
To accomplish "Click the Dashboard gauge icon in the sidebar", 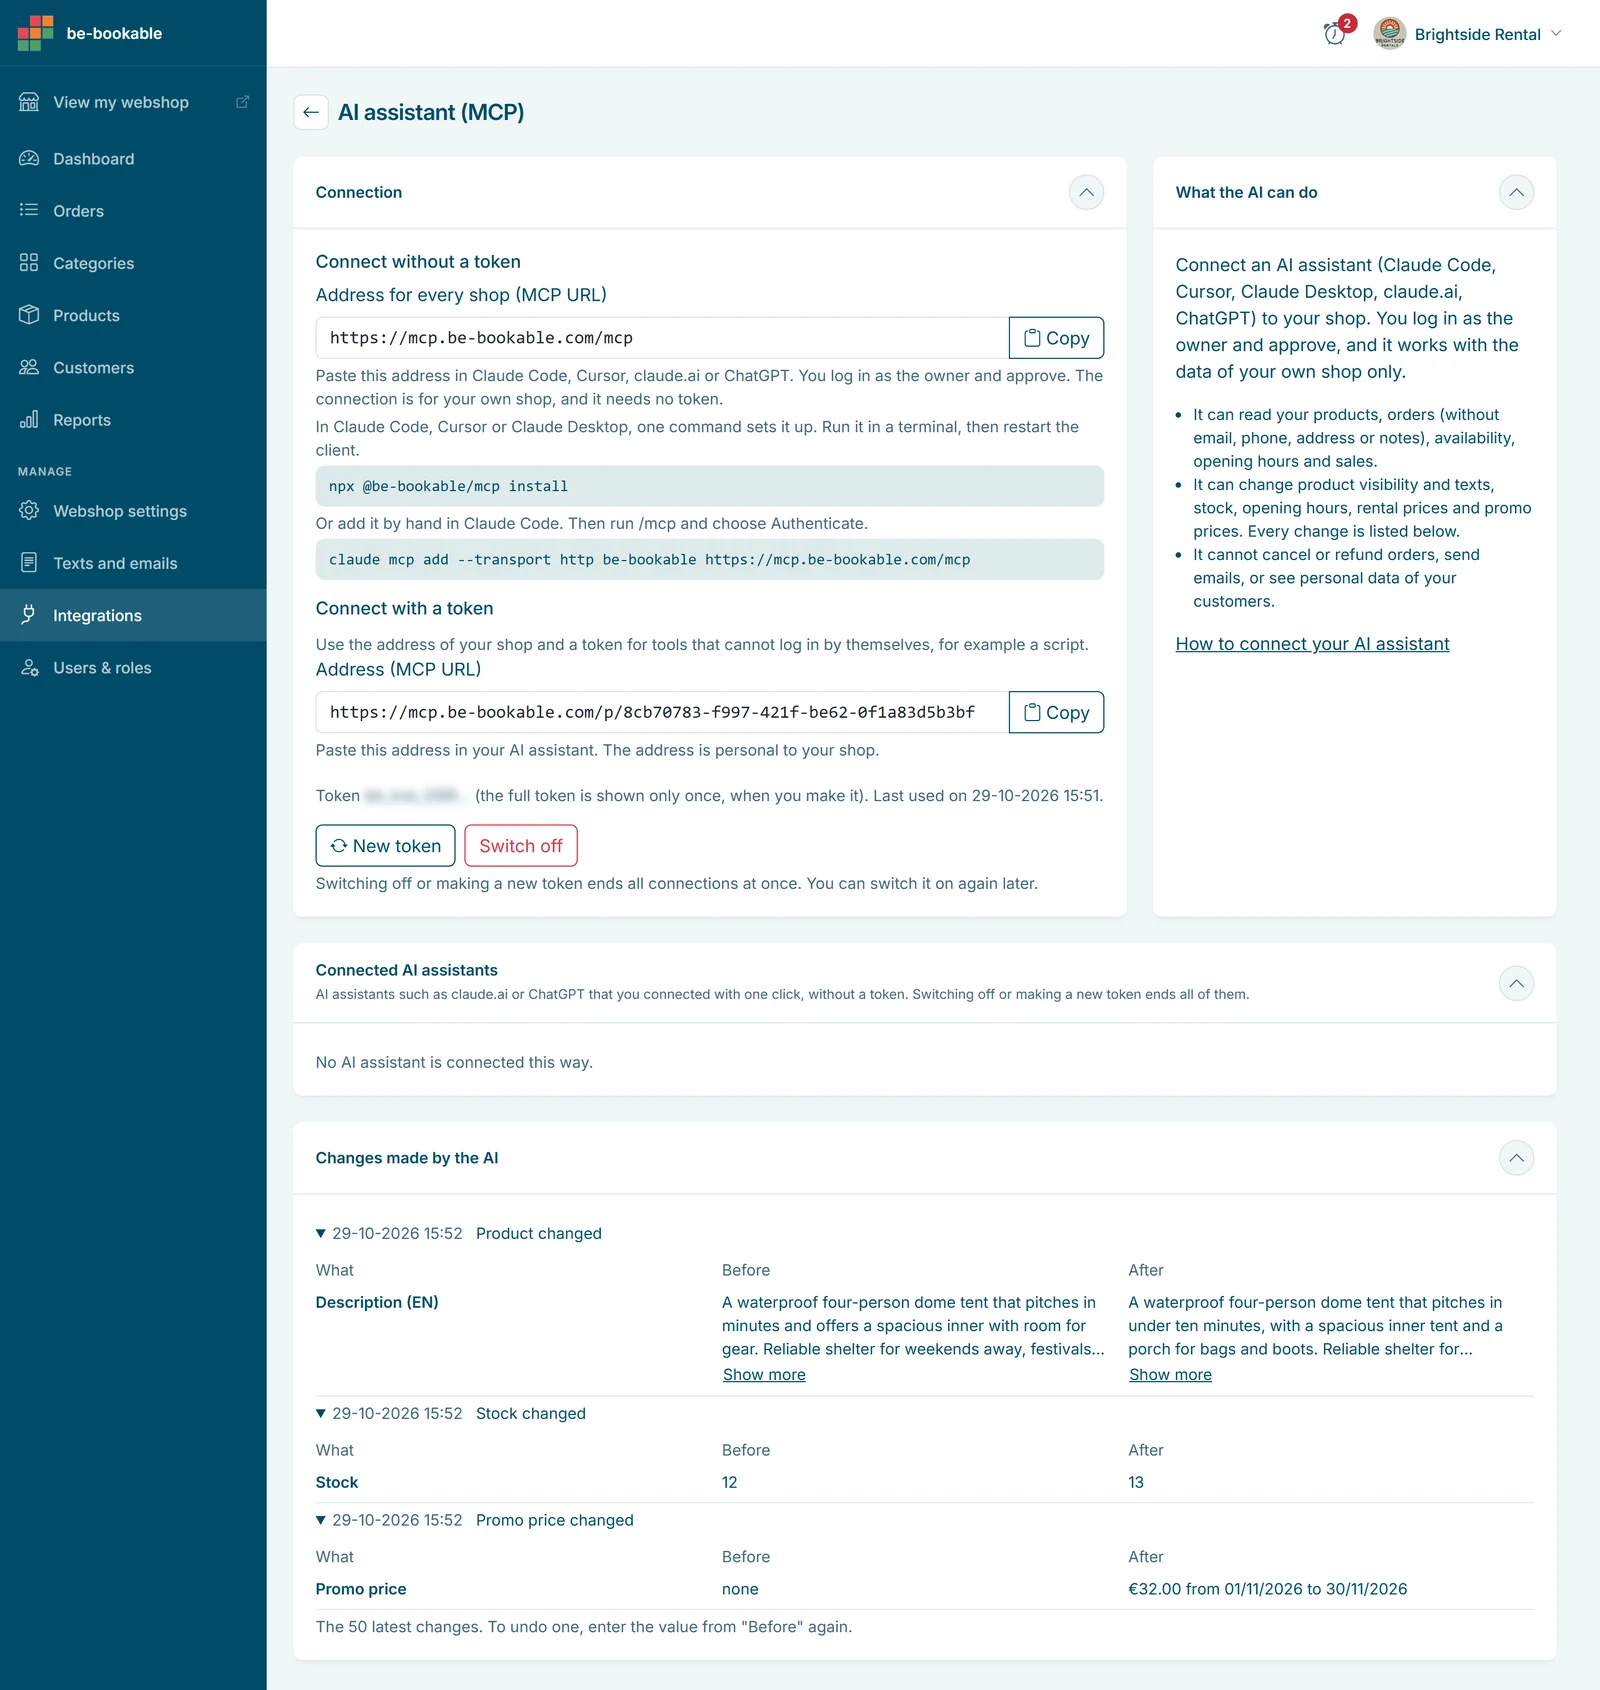I will 29,159.
